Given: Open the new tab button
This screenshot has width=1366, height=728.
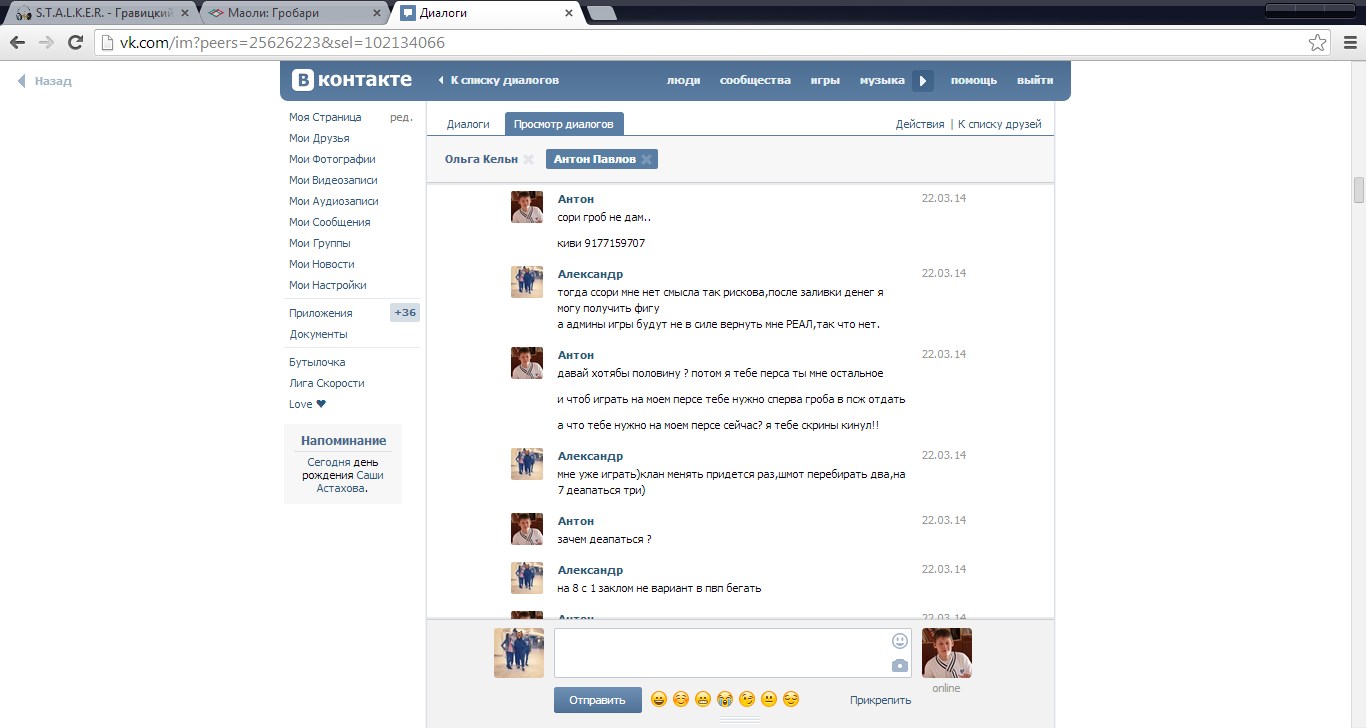Looking at the screenshot, I should coord(602,13).
